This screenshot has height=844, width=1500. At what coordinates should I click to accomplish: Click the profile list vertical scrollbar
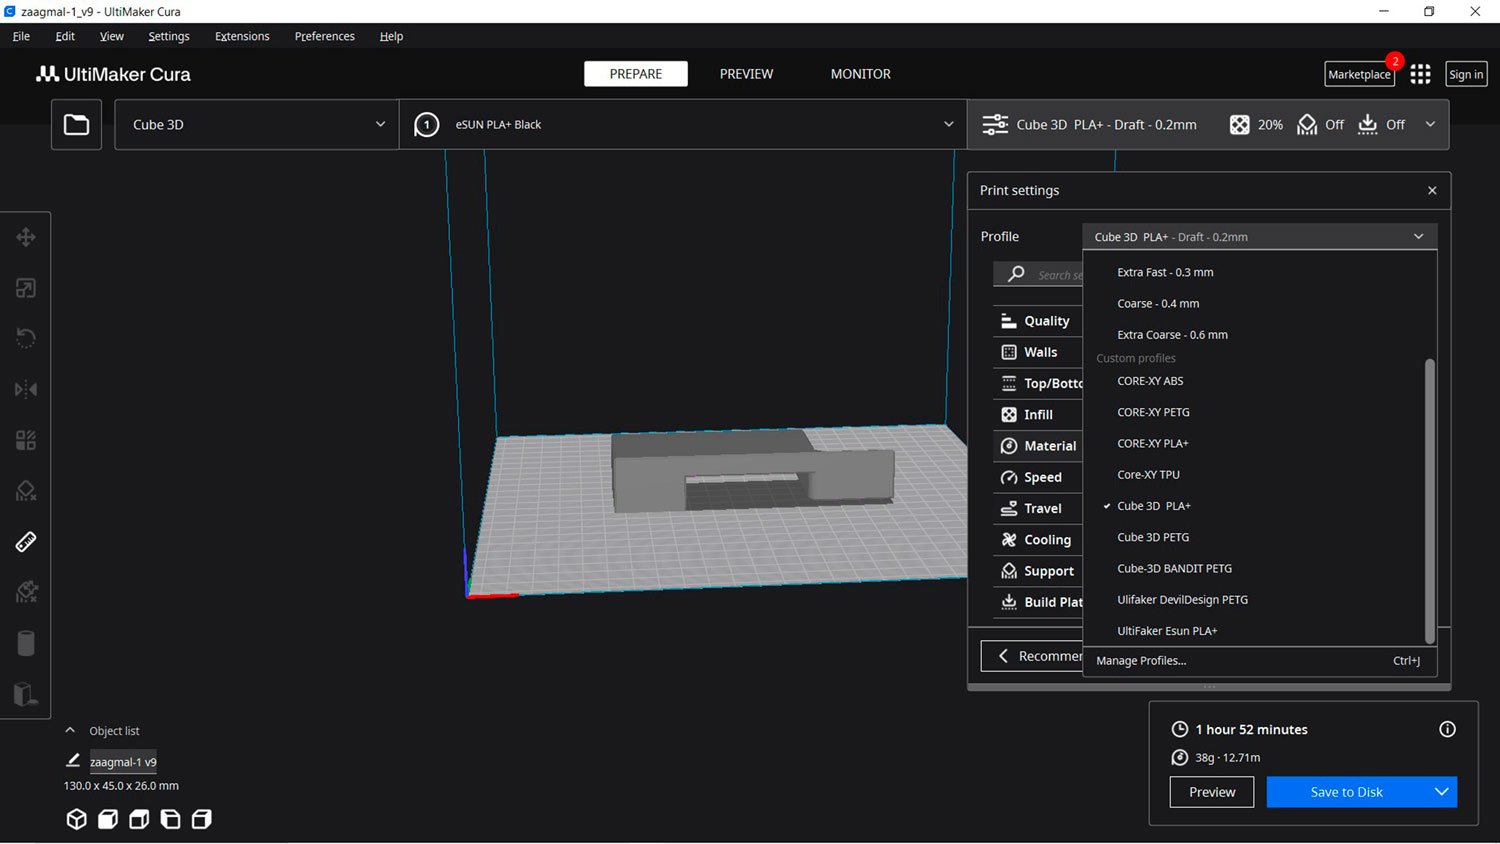pos(1429,500)
